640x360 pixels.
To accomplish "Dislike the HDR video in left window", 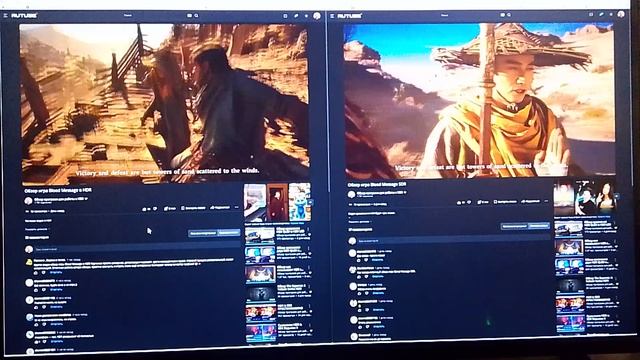I will pyautogui.click(x=155, y=209).
